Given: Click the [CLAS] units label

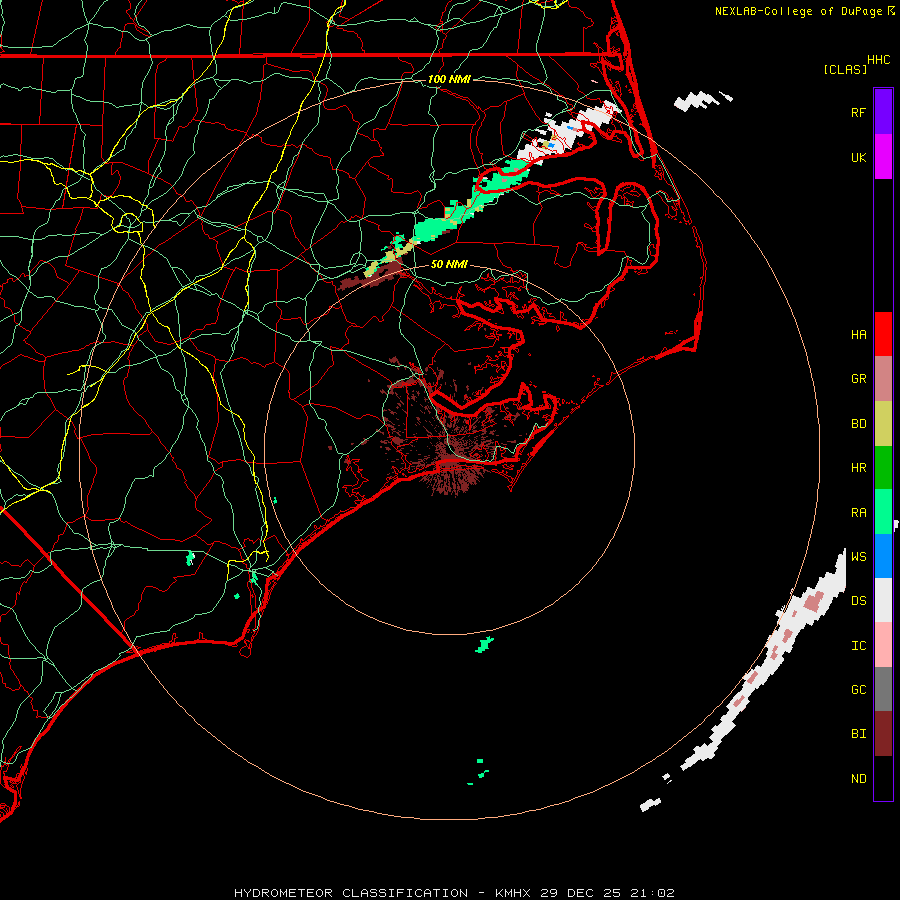Looking at the screenshot, I should pyautogui.click(x=845, y=69).
